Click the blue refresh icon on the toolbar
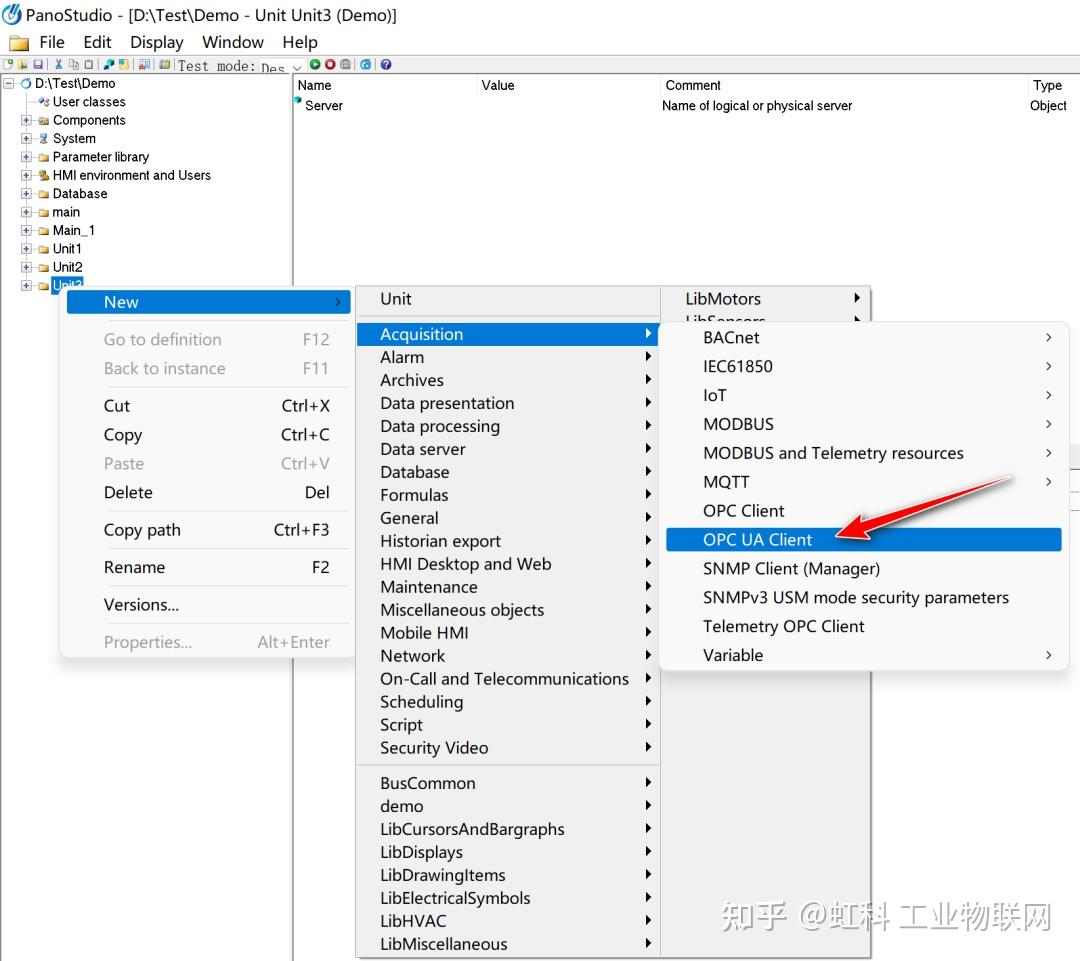1080x961 pixels. coord(366,66)
